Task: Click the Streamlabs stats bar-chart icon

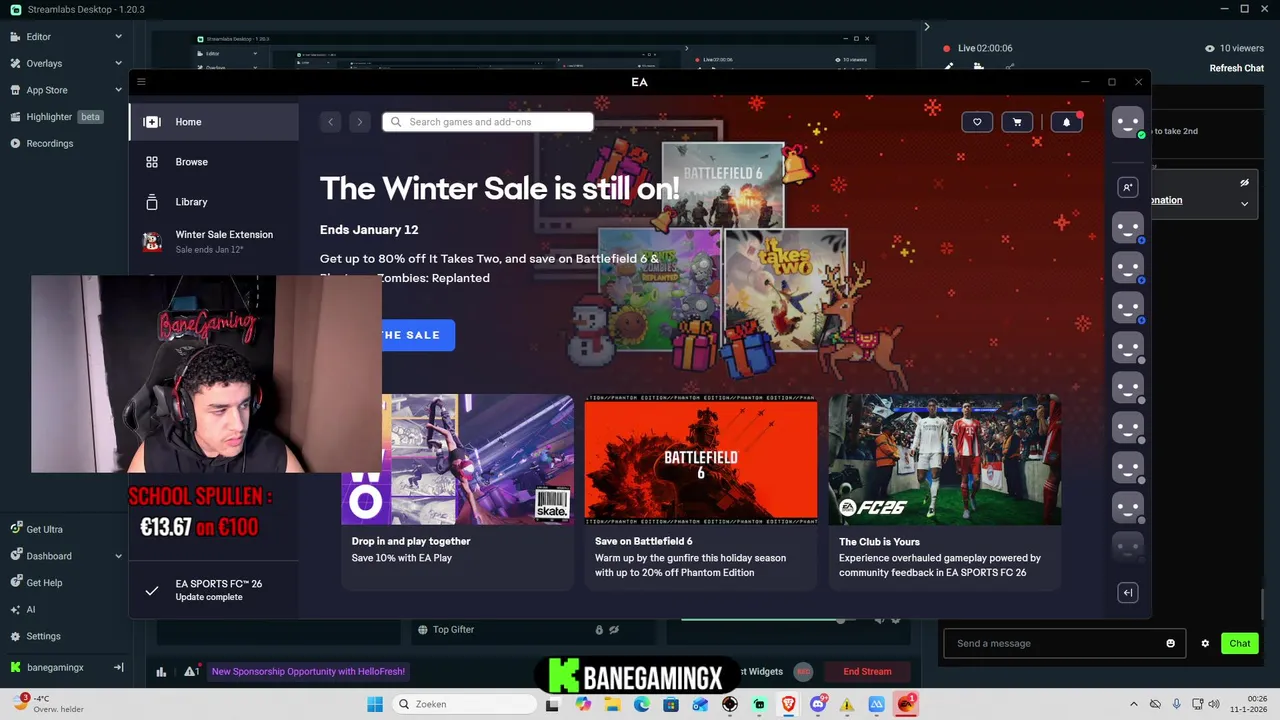Action: click(x=161, y=672)
